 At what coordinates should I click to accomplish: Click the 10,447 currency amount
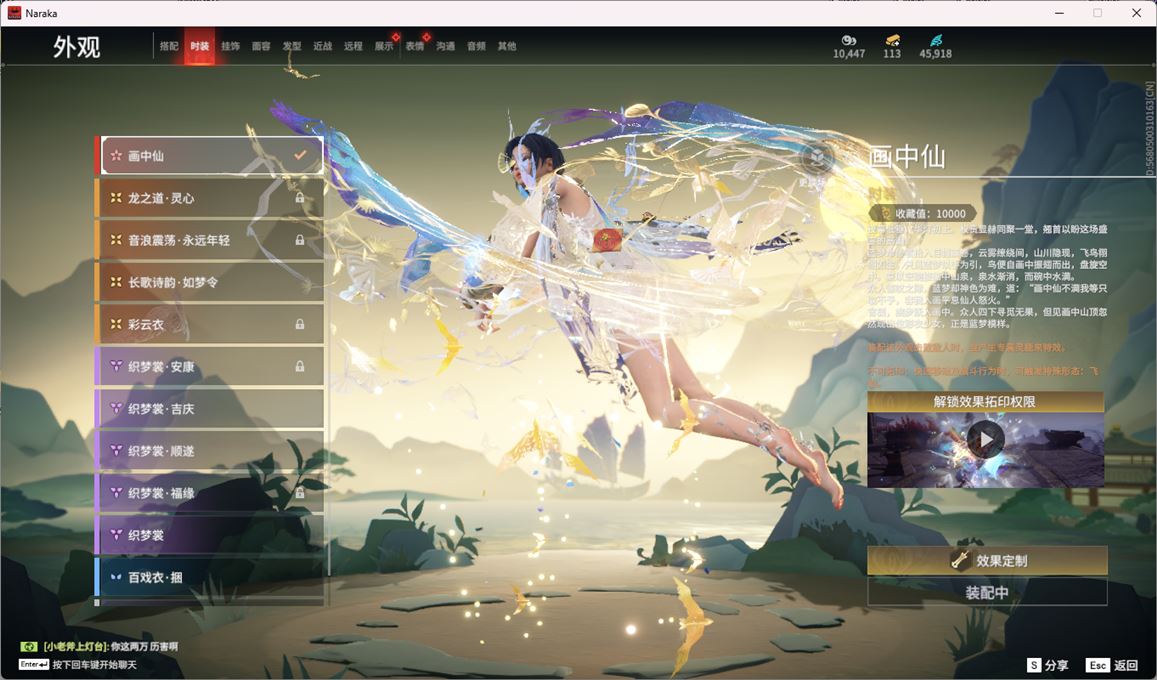pyautogui.click(x=849, y=54)
